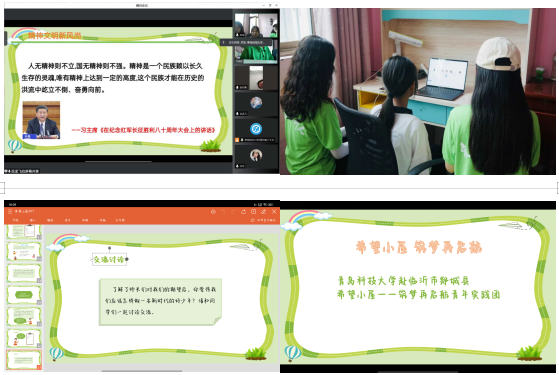559x375 pixels.
Task: Toggle microphone icon on bottom participant tile
Action: click(237, 166)
